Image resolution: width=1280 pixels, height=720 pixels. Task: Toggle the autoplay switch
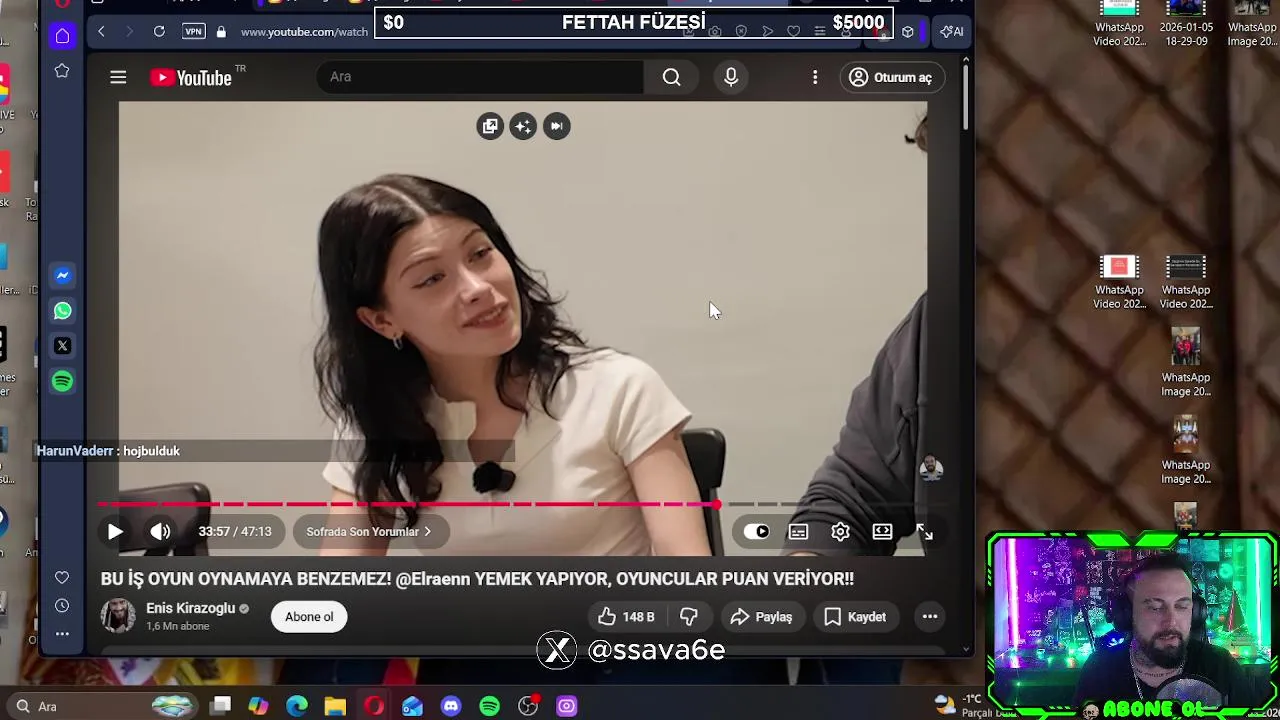tap(756, 532)
